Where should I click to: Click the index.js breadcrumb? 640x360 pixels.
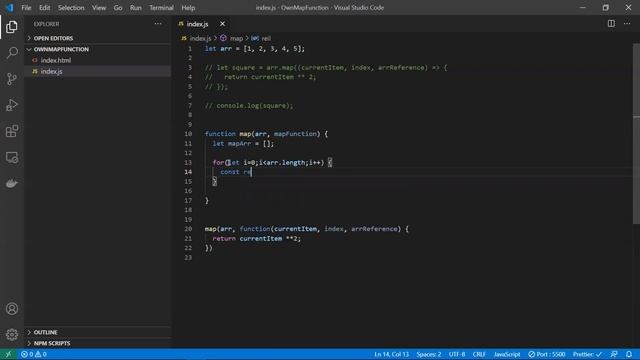coord(200,38)
